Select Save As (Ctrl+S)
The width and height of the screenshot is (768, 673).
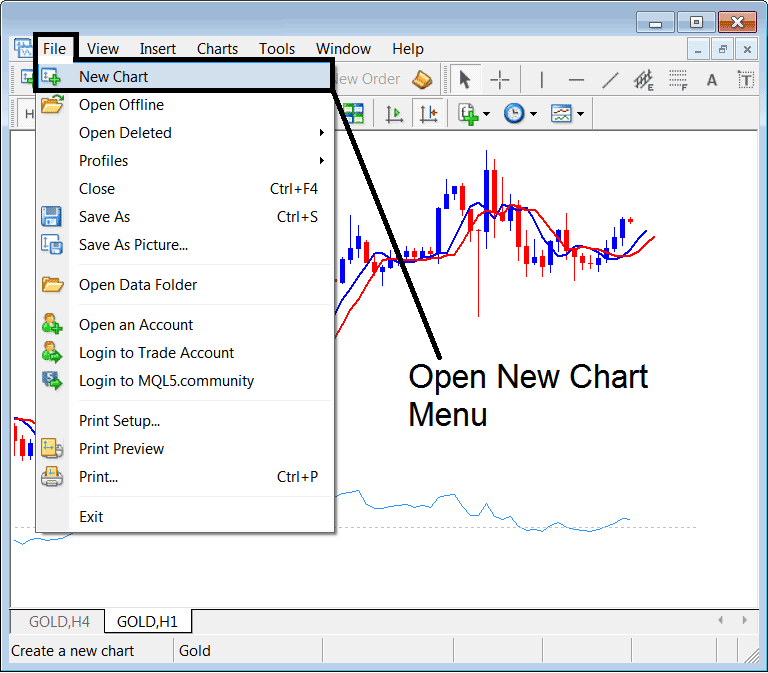pyautogui.click(x=185, y=216)
